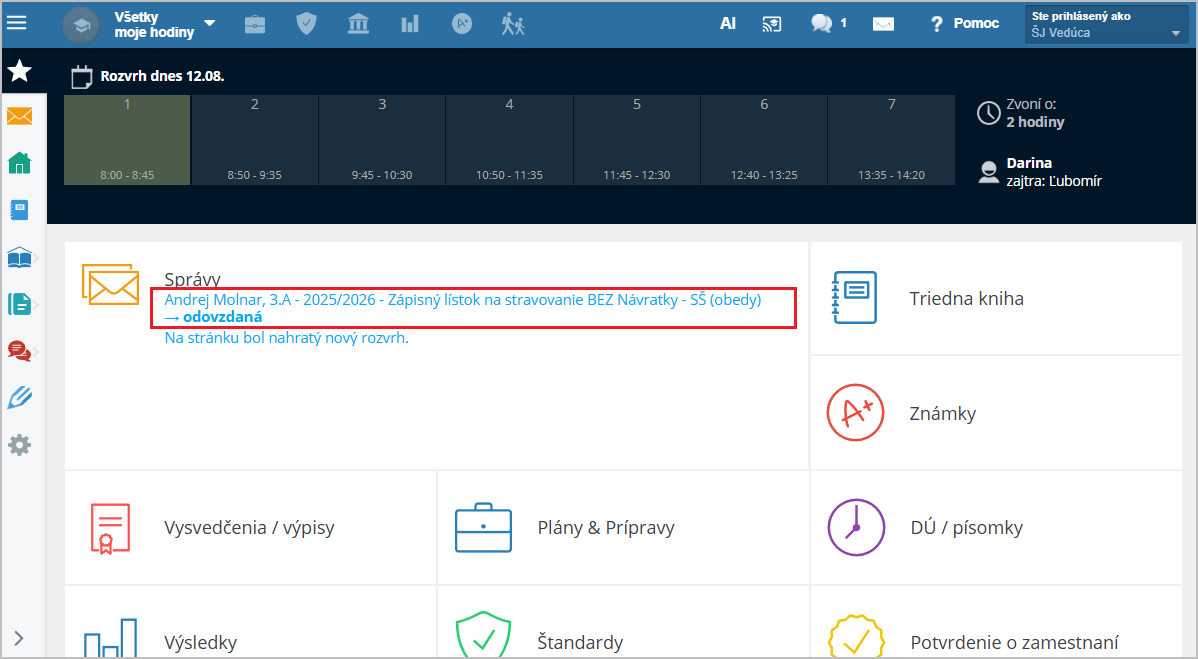Select timetable lesson 1 slot 8:00 - 8:45
The image size is (1198, 659).
point(127,140)
